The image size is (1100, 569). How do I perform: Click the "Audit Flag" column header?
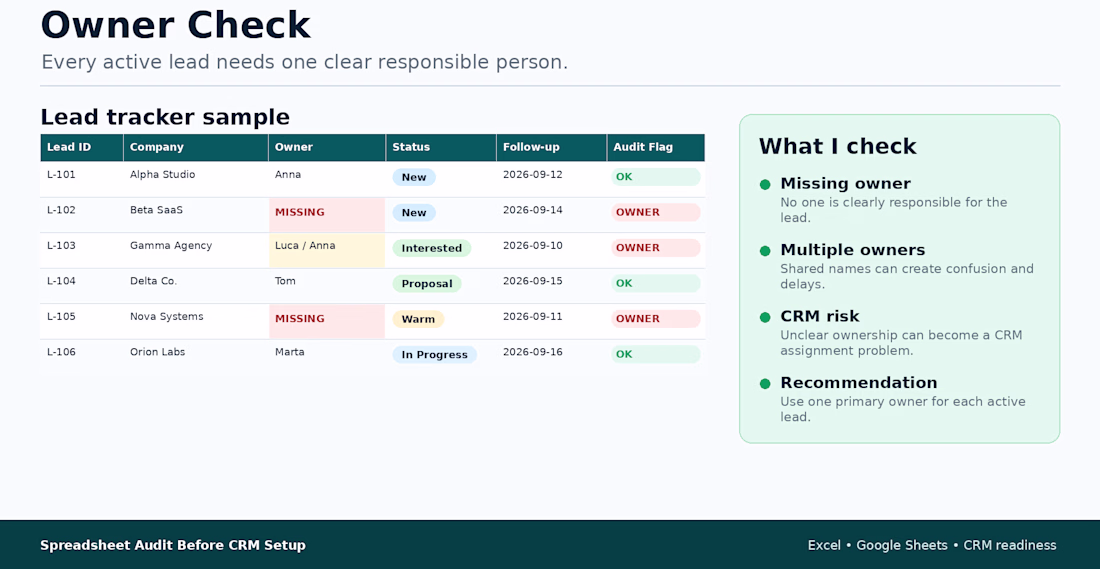pyautogui.click(x=655, y=147)
